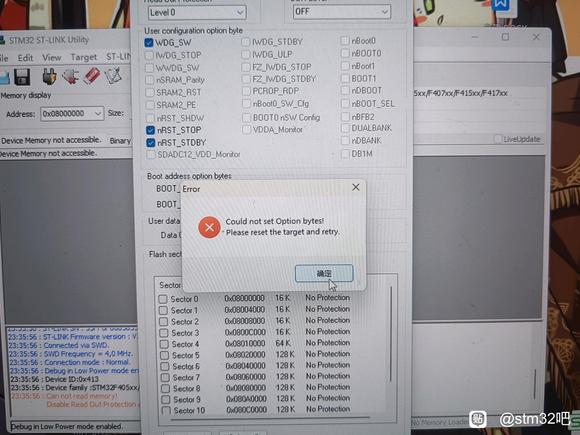Check the Sector 0 protection box

tap(163, 299)
